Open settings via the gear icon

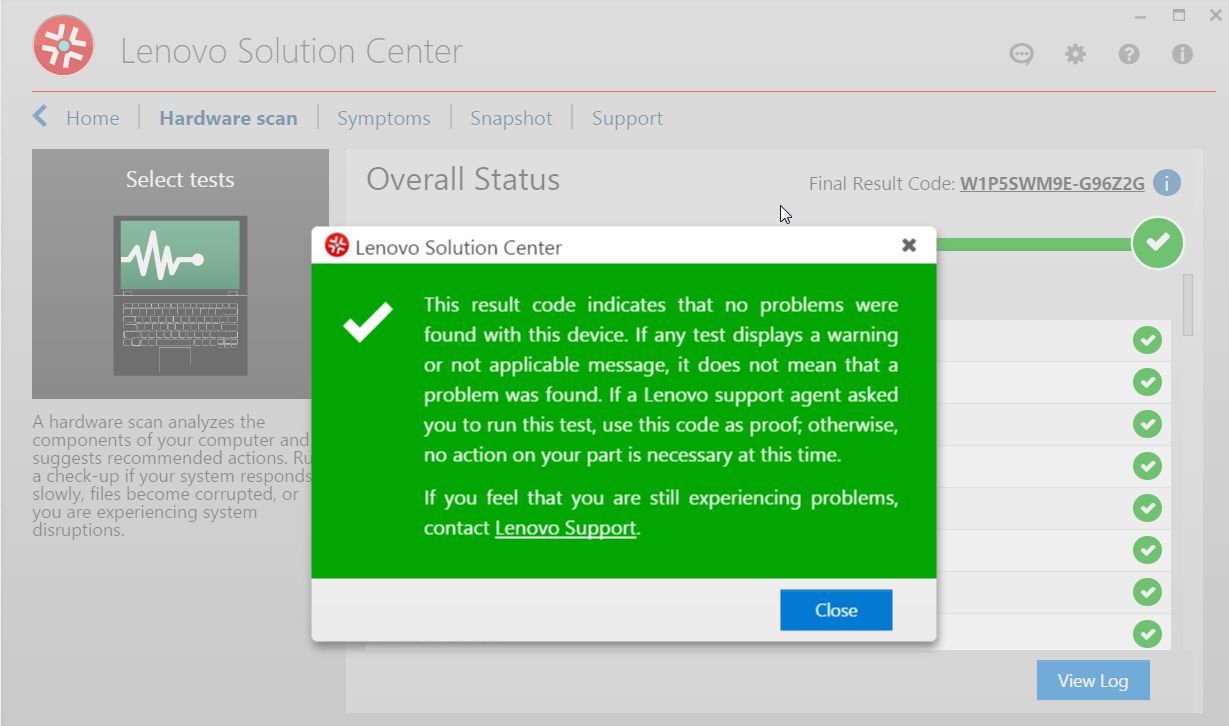click(1075, 54)
